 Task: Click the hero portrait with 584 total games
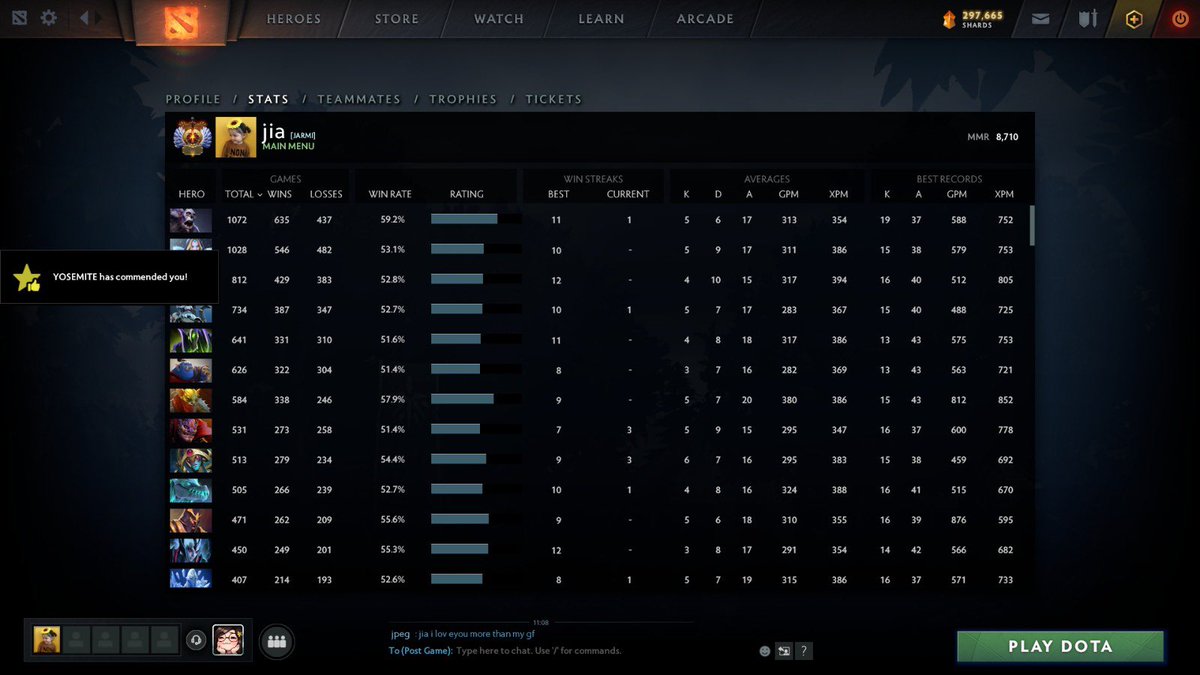coord(190,400)
